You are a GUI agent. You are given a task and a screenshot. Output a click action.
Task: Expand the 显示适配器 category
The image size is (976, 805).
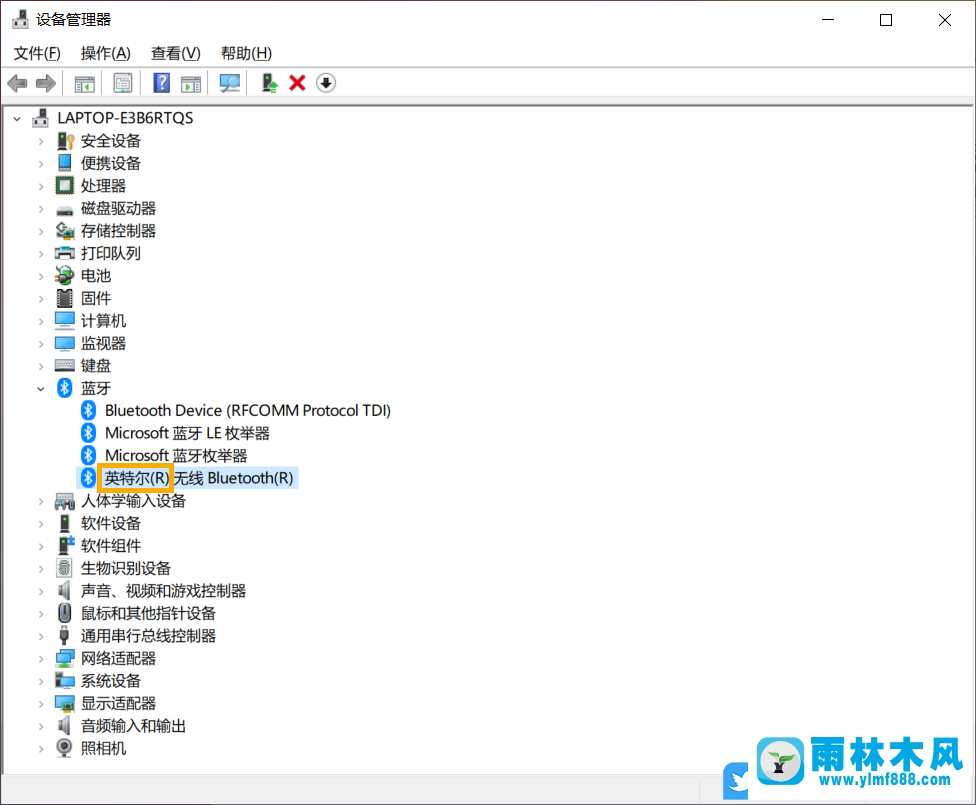pos(41,704)
